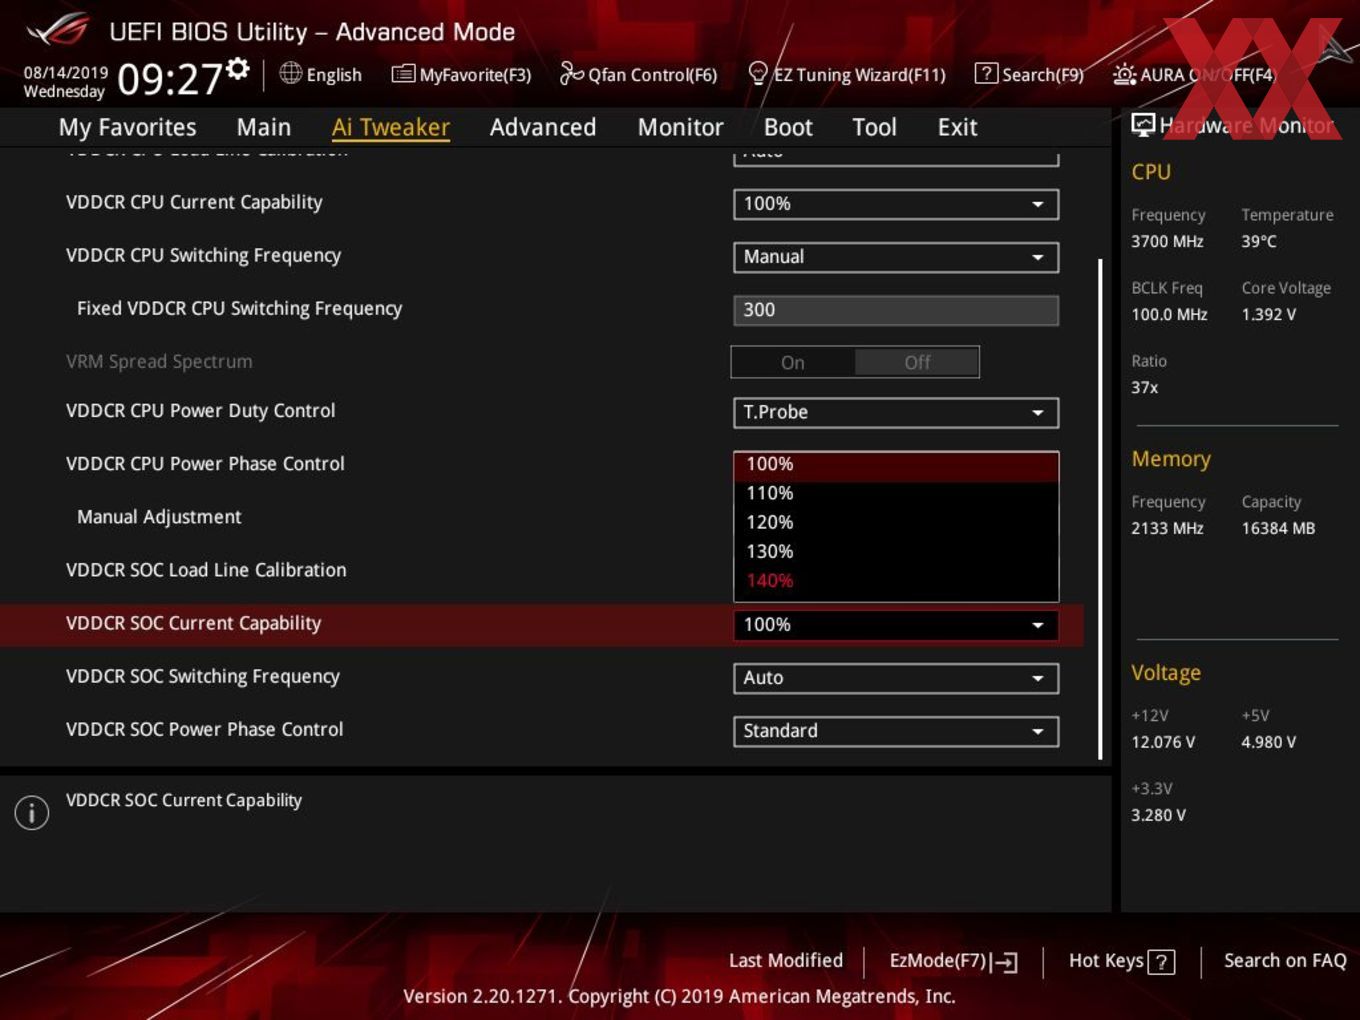Open settings gear beside the clock
Viewport: 1360px width, 1020px height.
pos(237,68)
